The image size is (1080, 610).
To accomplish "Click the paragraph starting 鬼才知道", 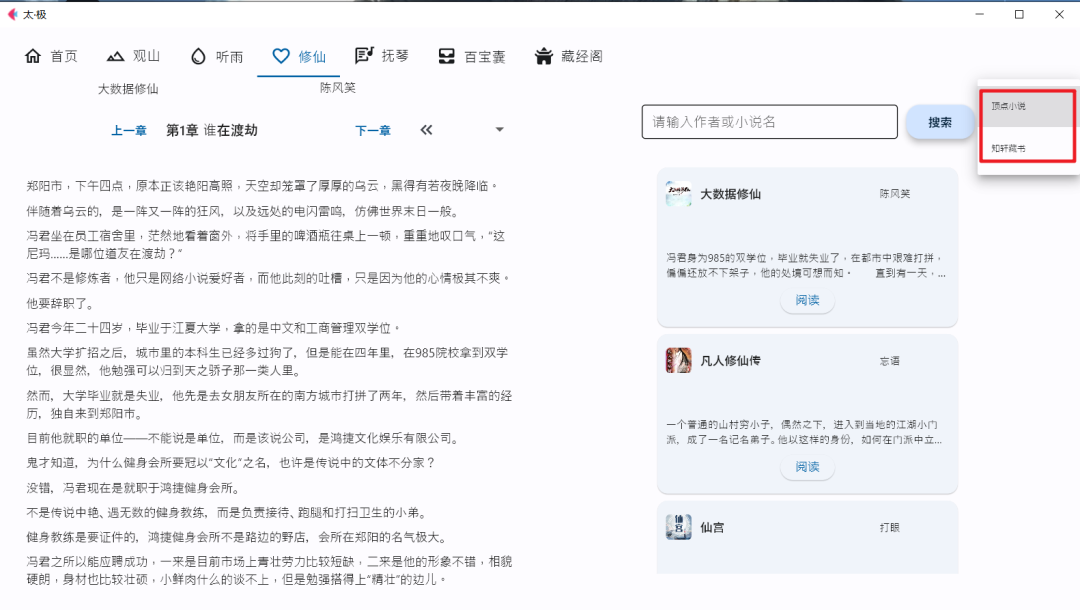I will click(231, 463).
